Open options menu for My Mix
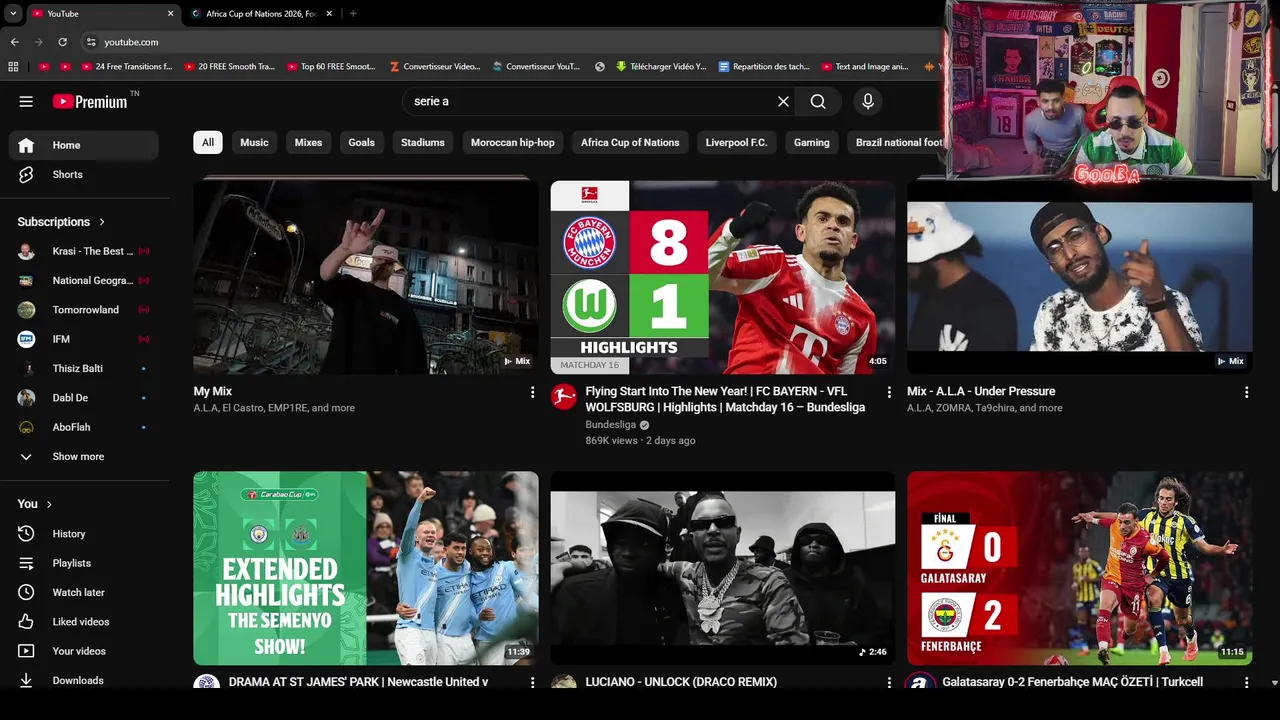 (532, 393)
